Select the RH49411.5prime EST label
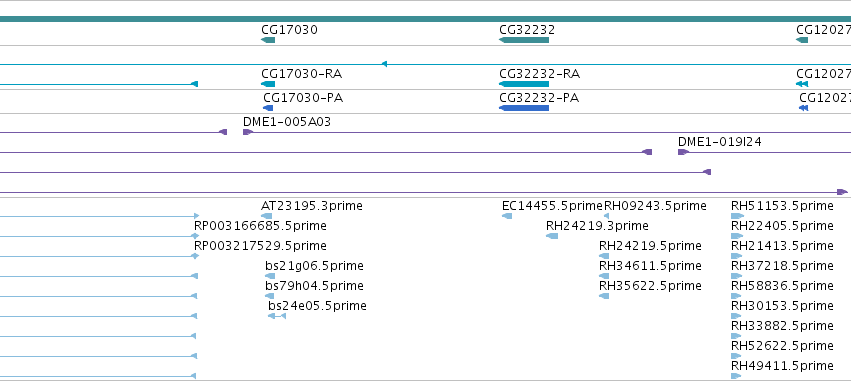The width and height of the screenshot is (851, 381). [782, 366]
